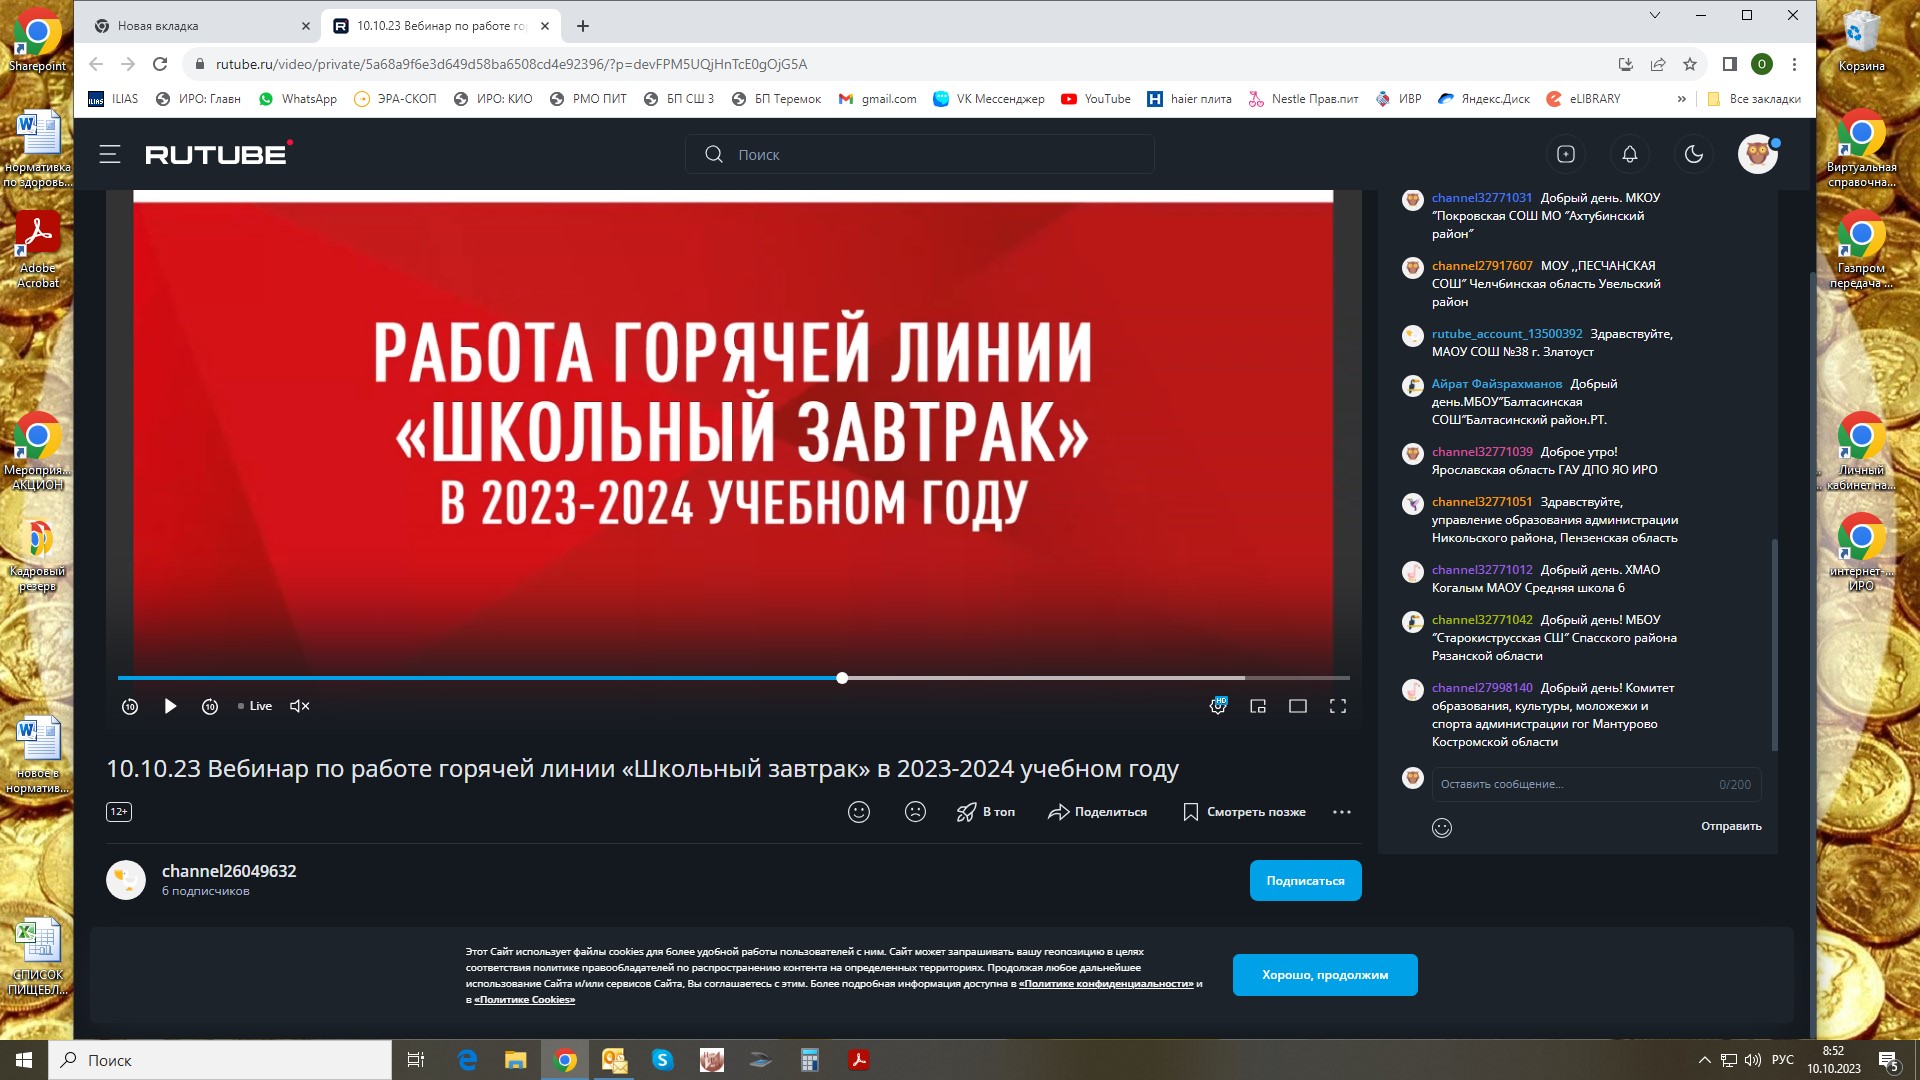Screen dimensions: 1920x1080
Task: Bookmark this page with star
Action: click(1690, 64)
